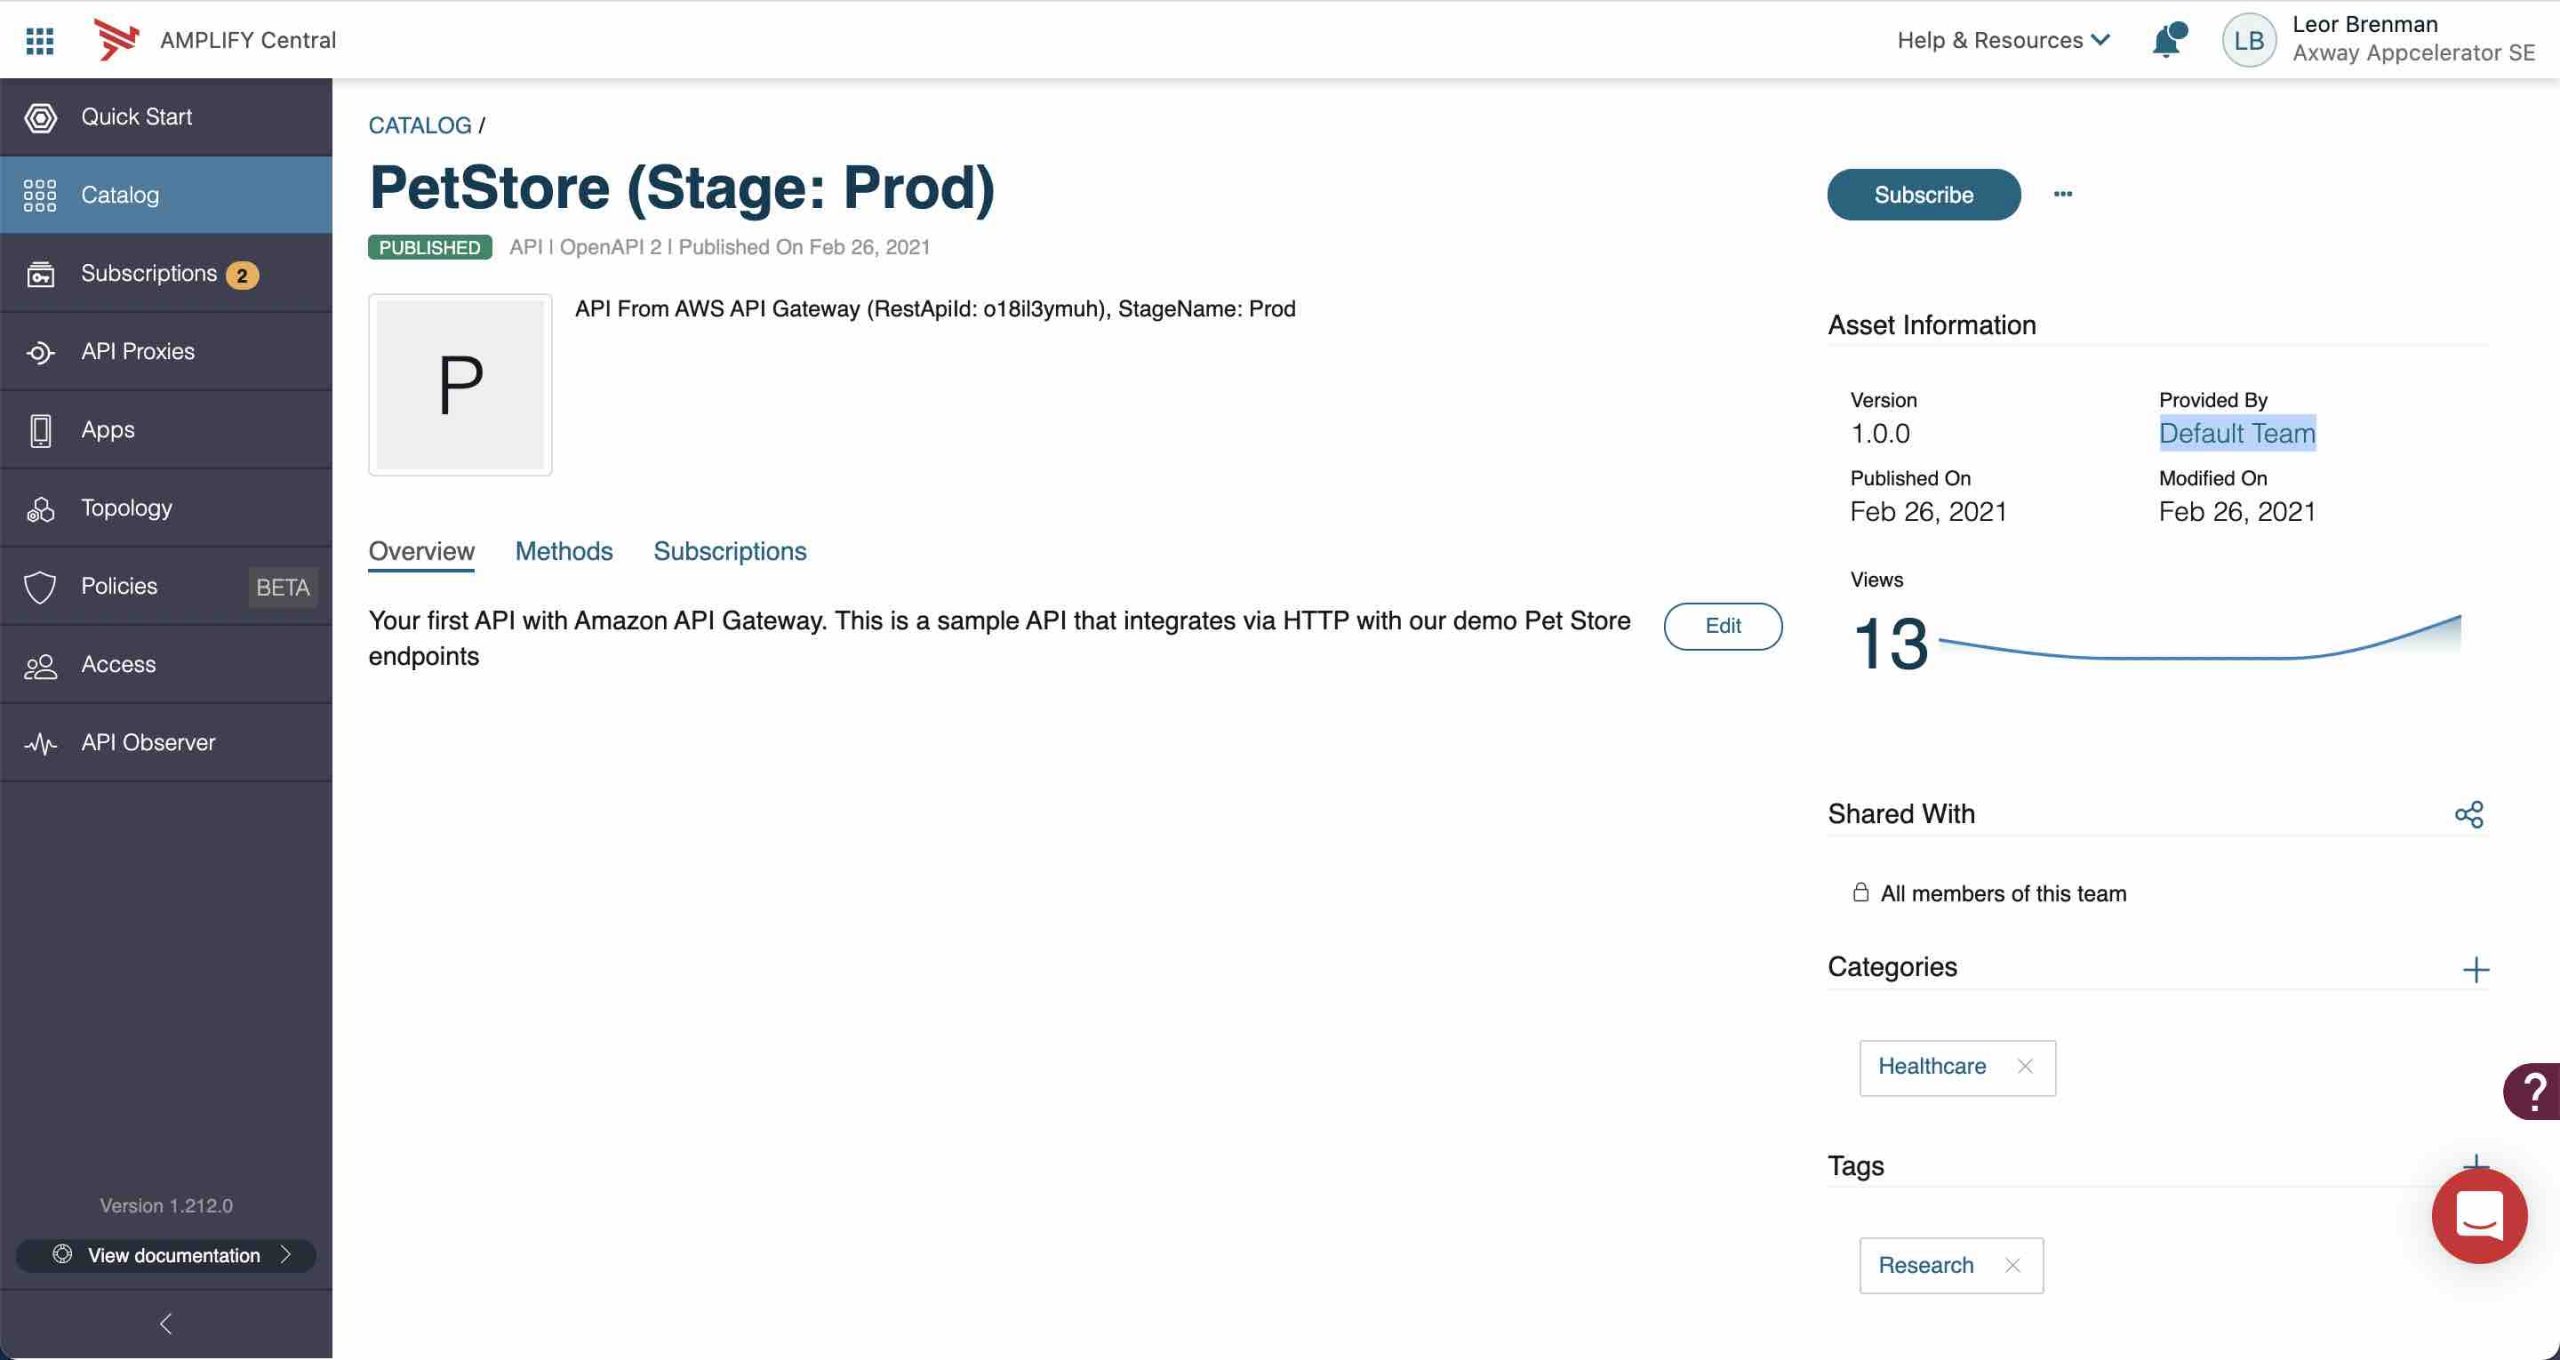Click the Catalog grid icon
The height and width of the screenshot is (1360, 2560).
pos(40,195)
